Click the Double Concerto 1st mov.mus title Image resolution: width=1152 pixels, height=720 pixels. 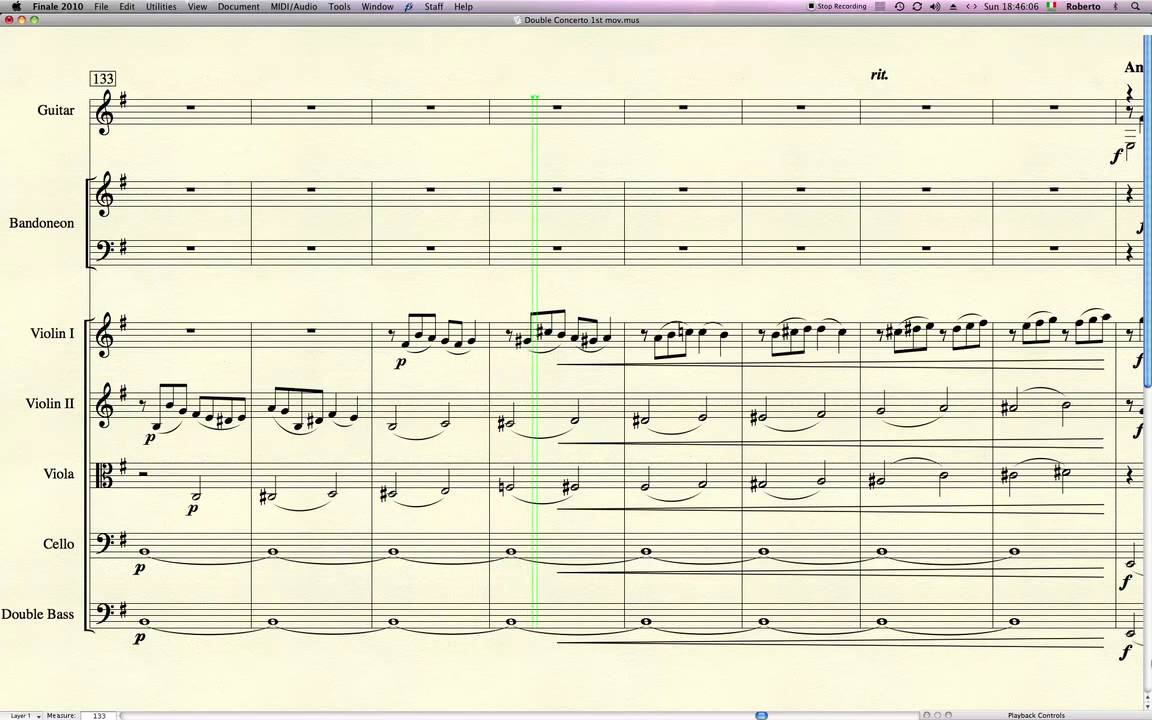point(580,20)
